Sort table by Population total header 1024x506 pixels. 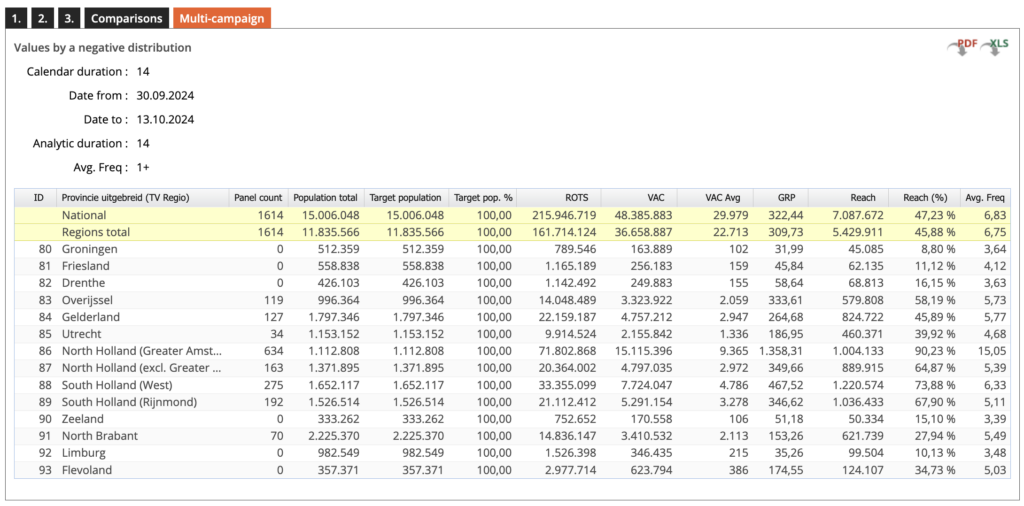[x=325, y=198]
